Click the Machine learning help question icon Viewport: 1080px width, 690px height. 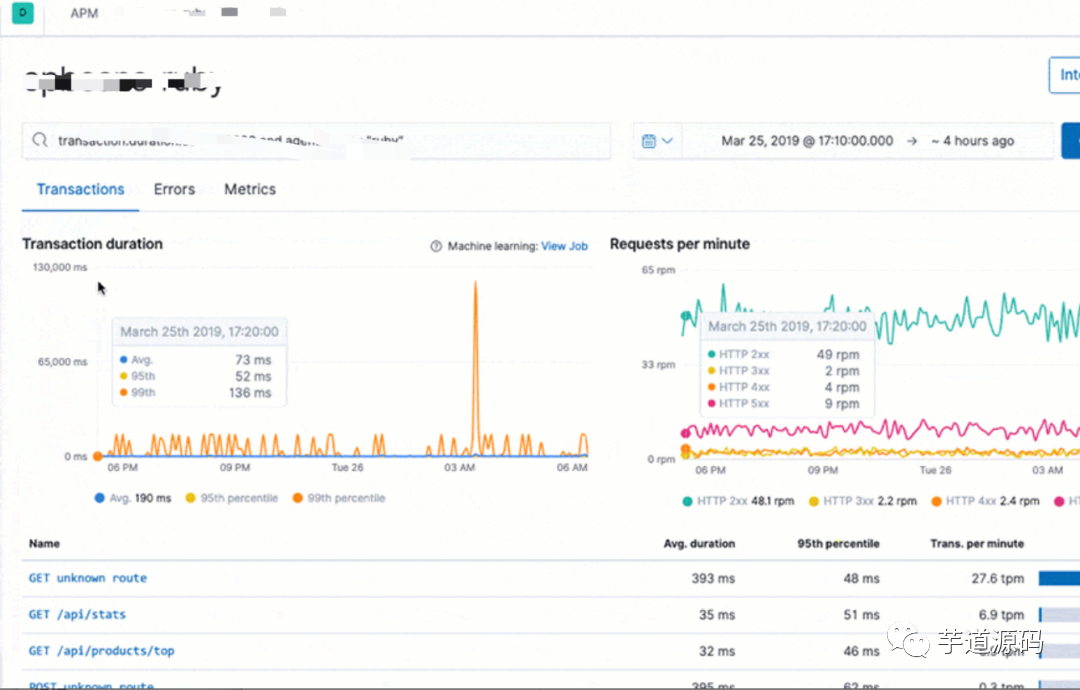pyautogui.click(x=436, y=246)
